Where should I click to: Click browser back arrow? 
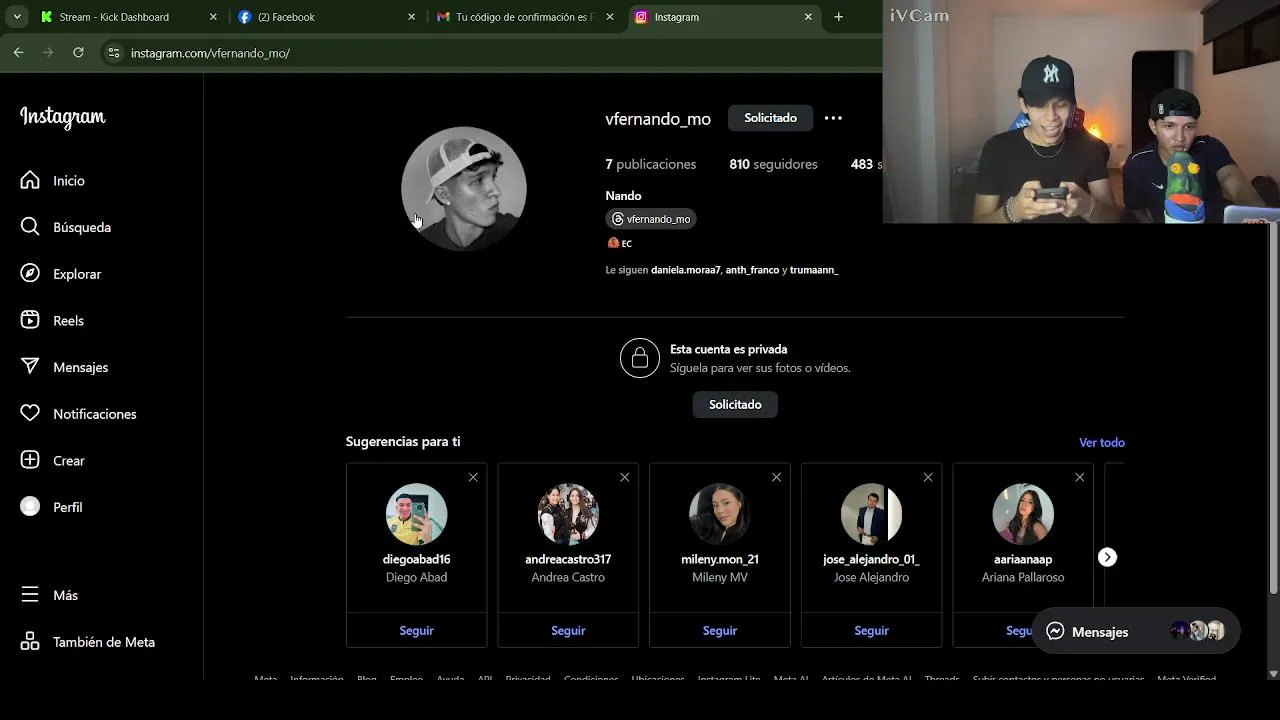coord(18,52)
